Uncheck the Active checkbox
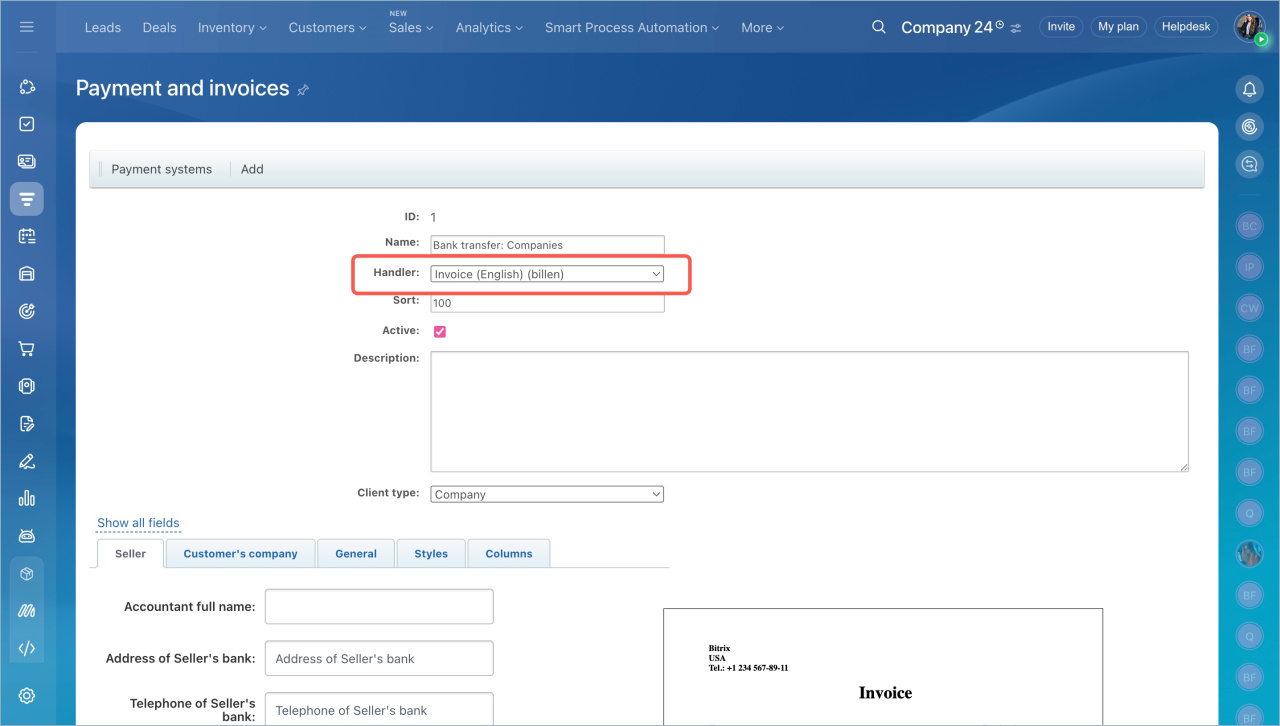This screenshot has width=1280, height=726. tap(440, 332)
